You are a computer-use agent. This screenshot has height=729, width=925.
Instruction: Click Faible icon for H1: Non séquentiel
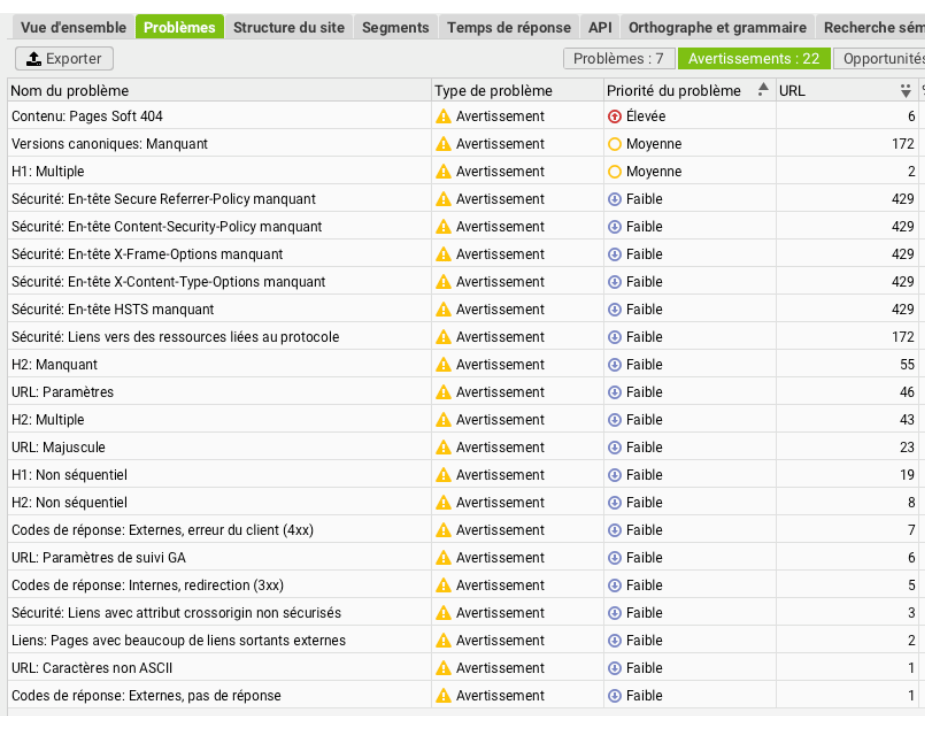click(x=614, y=475)
